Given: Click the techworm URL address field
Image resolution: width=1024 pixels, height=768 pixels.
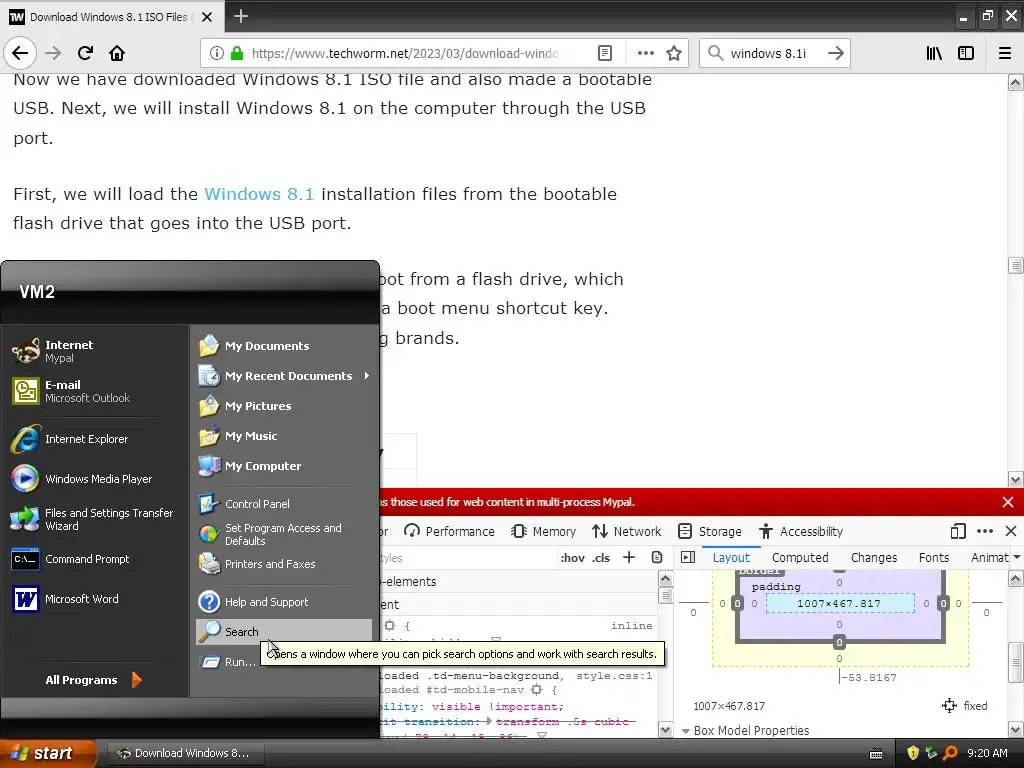Looking at the screenshot, I should pos(405,53).
